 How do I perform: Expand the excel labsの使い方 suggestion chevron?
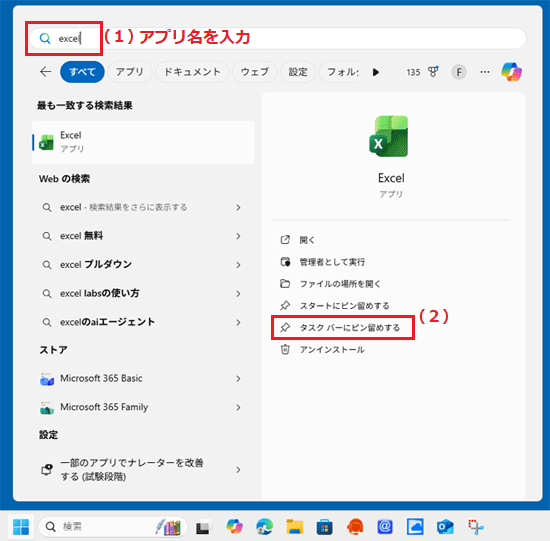pyautogui.click(x=238, y=294)
